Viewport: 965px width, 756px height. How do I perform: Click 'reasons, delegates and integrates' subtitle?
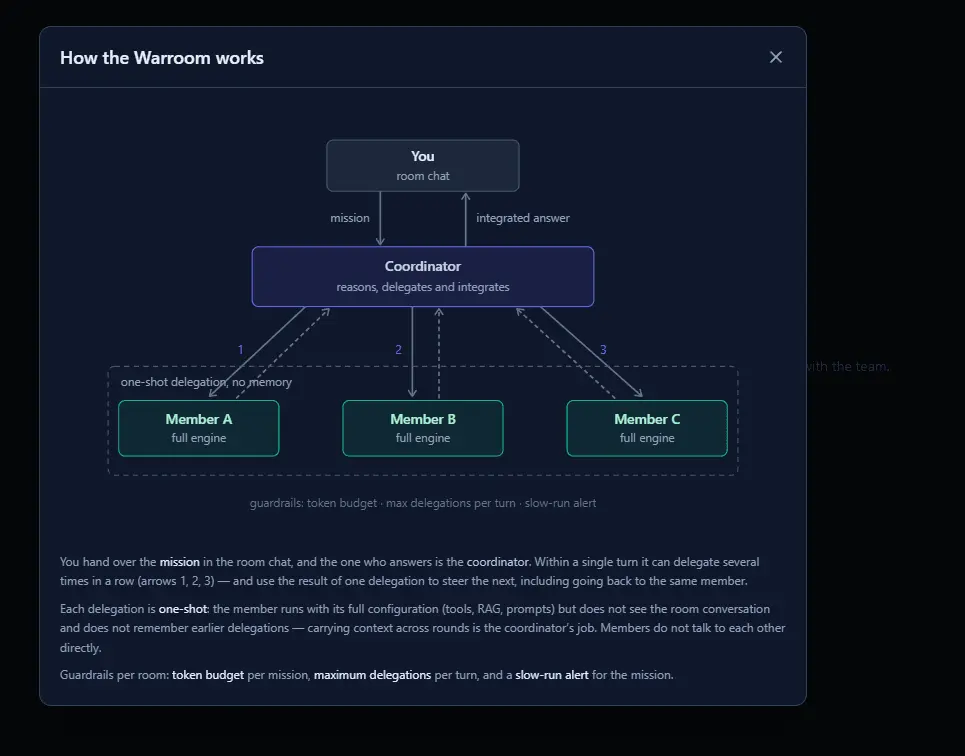(x=423, y=287)
